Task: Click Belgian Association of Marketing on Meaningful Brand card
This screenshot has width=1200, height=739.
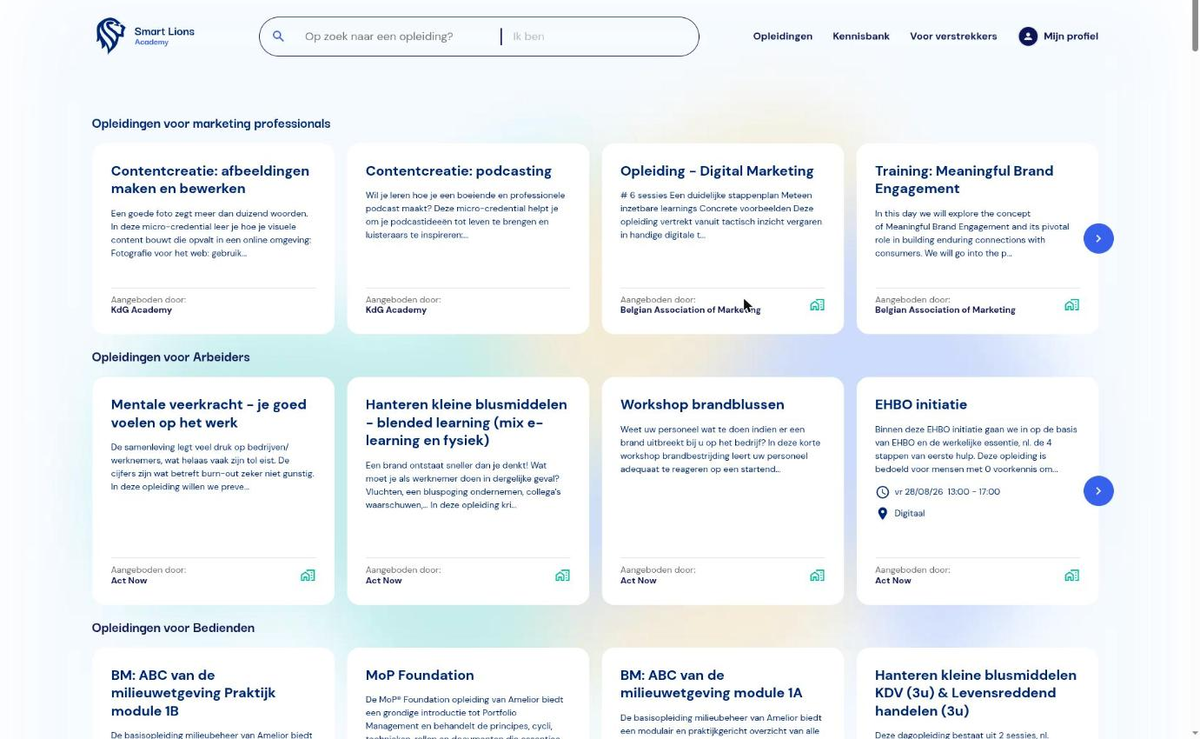Action: tap(945, 310)
